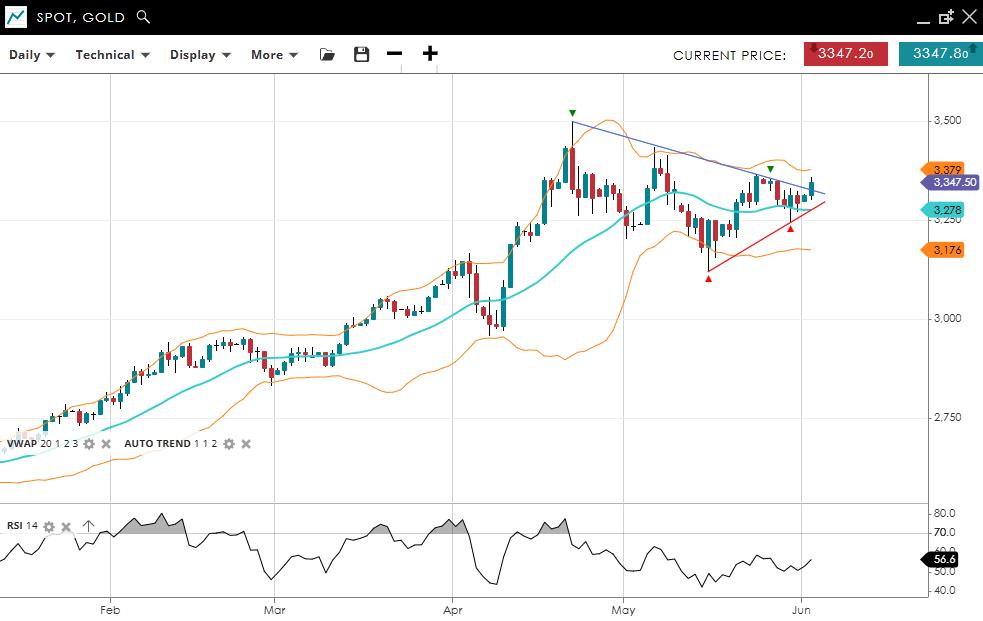
Task: Open AUTO TREND settings gear
Action: [229, 444]
